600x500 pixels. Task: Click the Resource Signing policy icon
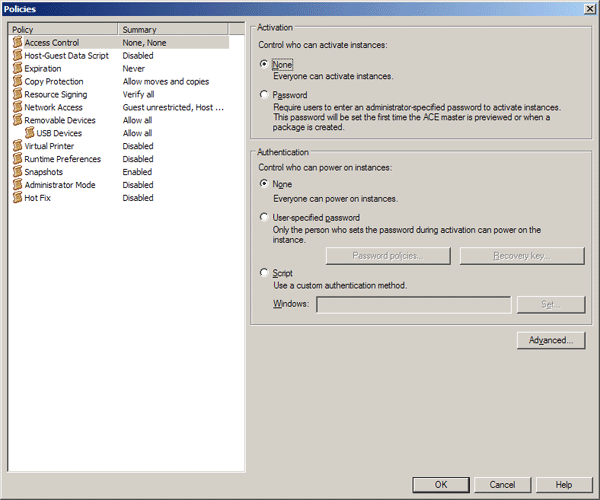[17, 95]
